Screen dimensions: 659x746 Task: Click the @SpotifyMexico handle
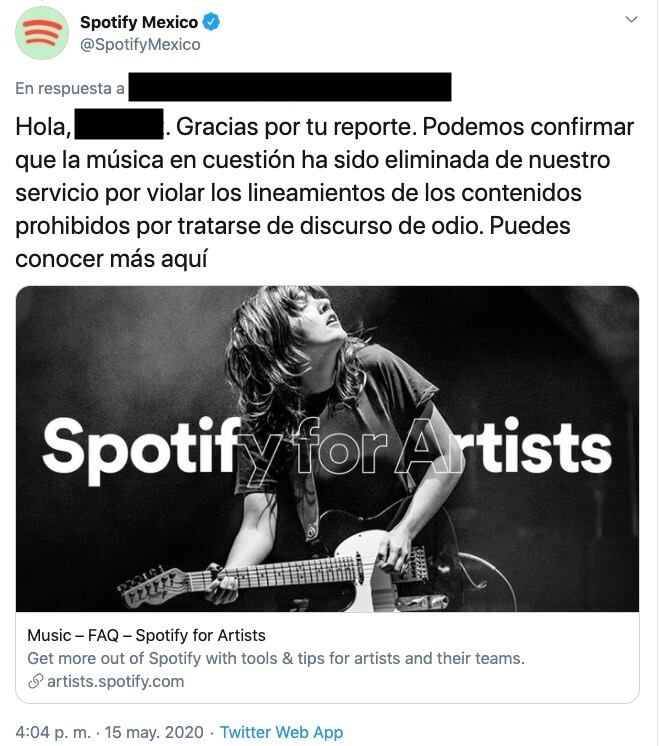coord(140,44)
